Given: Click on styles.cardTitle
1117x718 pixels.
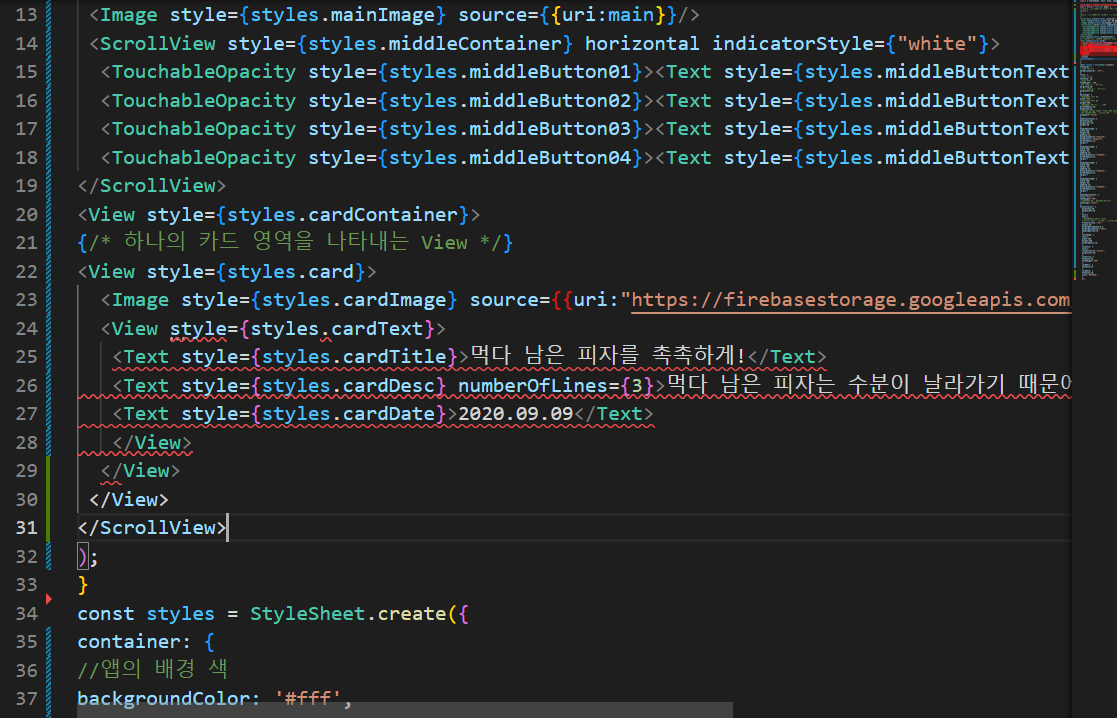Looking at the screenshot, I should (x=354, y=357).
